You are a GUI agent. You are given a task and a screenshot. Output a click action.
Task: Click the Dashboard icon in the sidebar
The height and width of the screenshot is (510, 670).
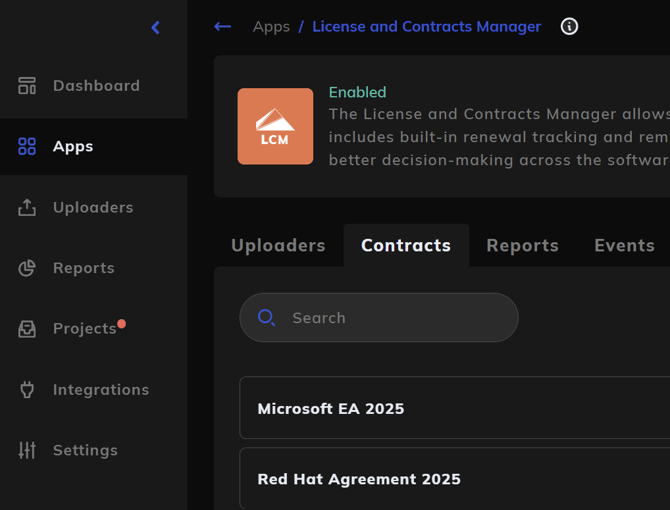click(27, 86)
